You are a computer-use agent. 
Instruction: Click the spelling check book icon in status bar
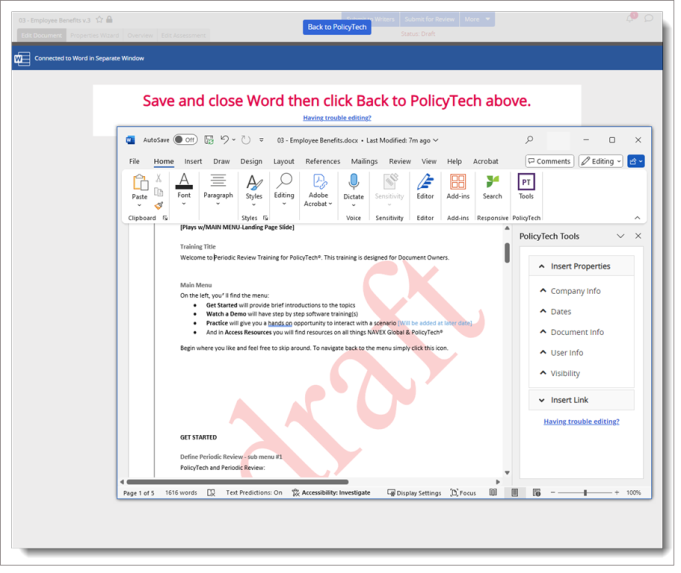[x=211, y=493]
